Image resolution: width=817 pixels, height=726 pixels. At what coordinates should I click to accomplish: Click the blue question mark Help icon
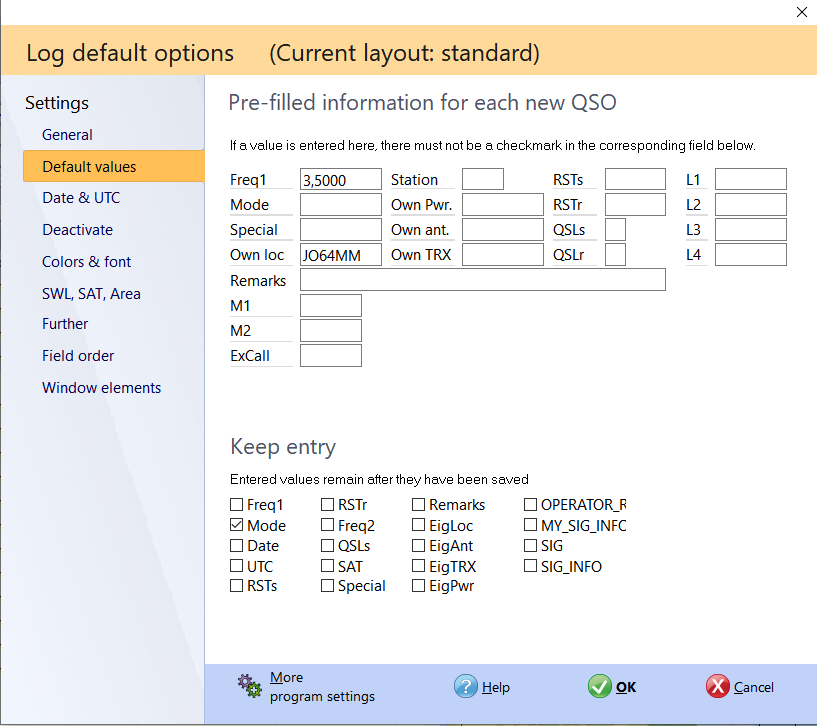(465, 686)
